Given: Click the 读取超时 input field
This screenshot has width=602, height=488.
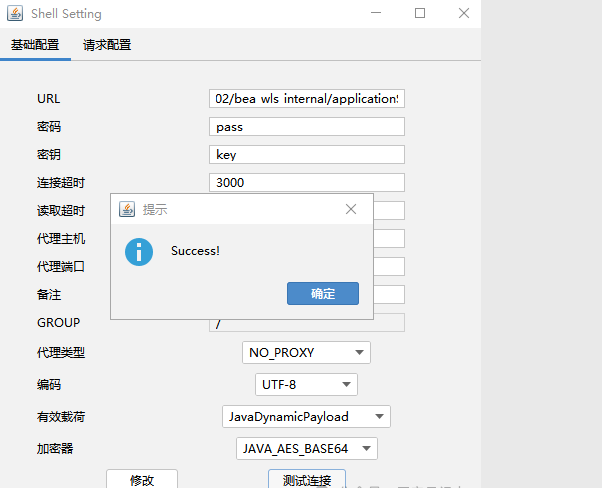Looking at the screenshot, I should [x=389, y=211].
